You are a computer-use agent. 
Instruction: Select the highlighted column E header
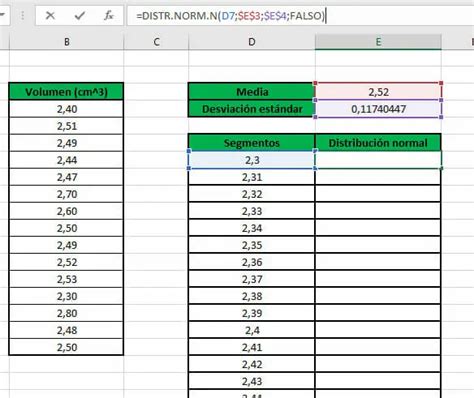click(x=378, y=42)
